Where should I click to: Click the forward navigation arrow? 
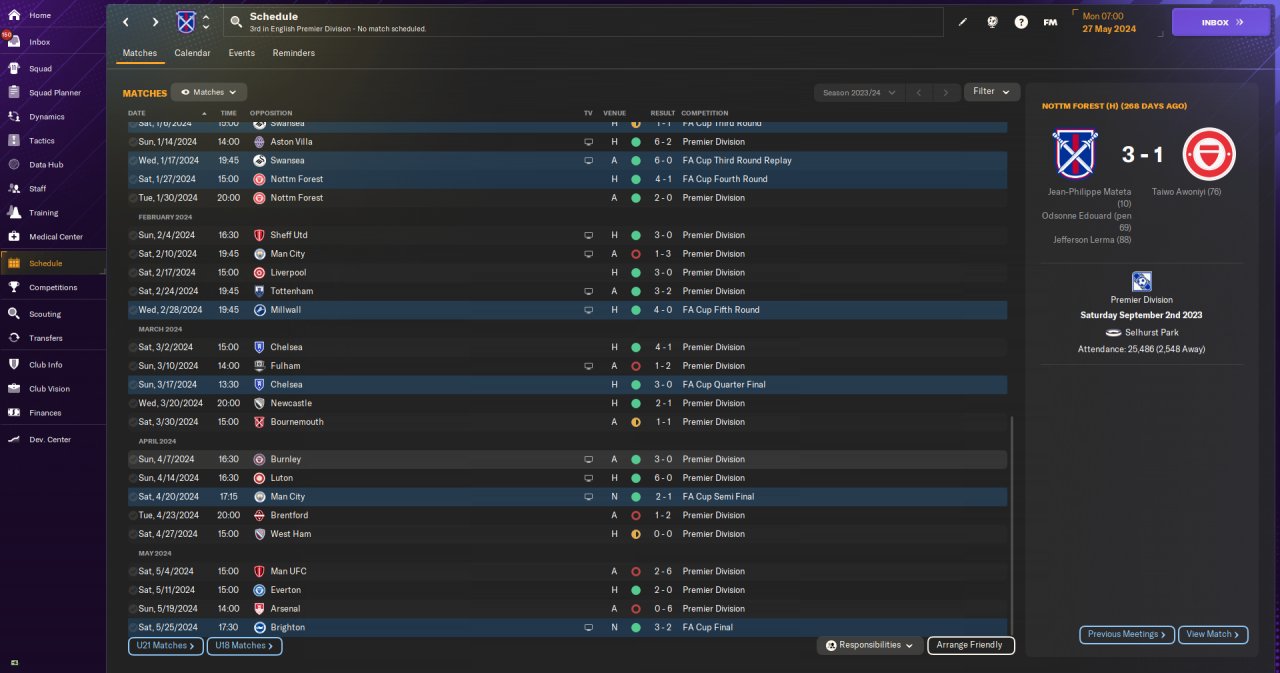pyautogui.click(x=155, y=22)
